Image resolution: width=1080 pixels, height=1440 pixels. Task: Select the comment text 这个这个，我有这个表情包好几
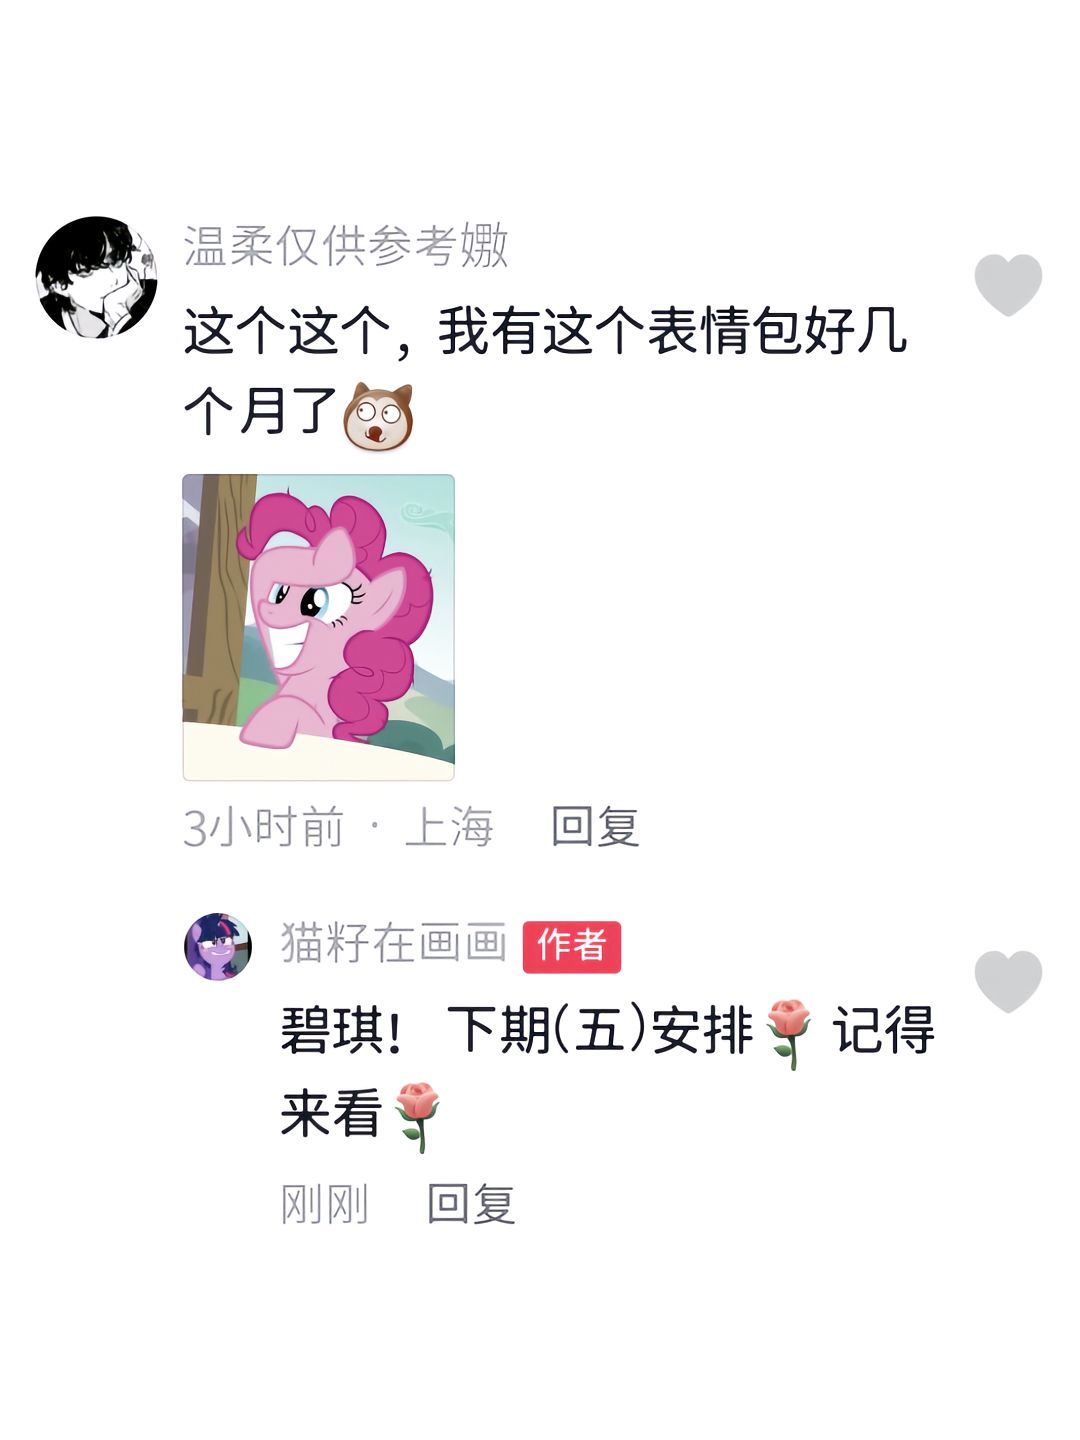[545, 331]
